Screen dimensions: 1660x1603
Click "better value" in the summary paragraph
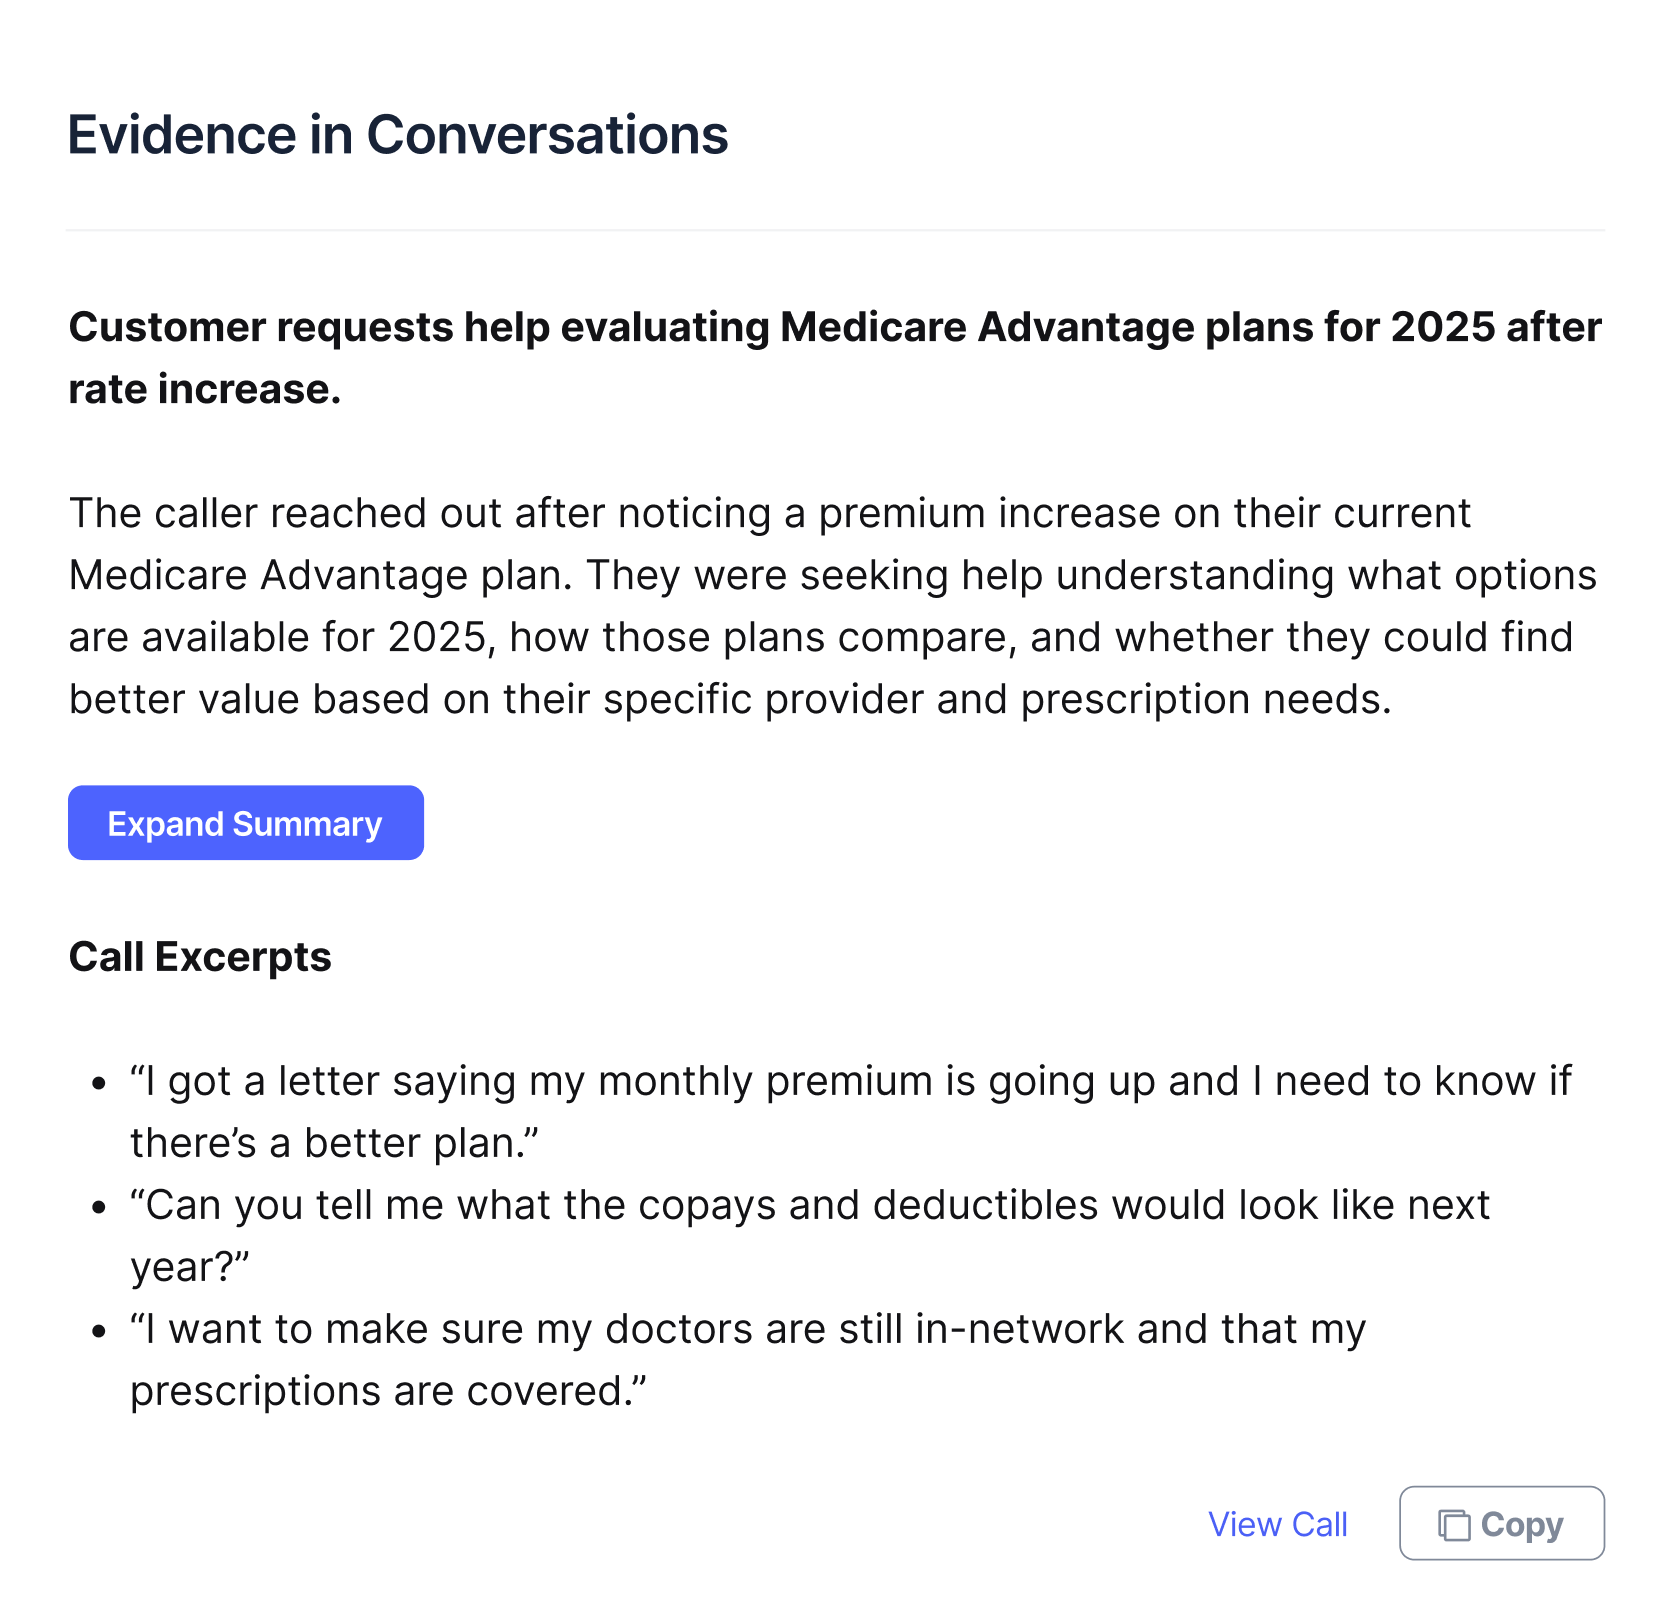(x=184, y=700)
